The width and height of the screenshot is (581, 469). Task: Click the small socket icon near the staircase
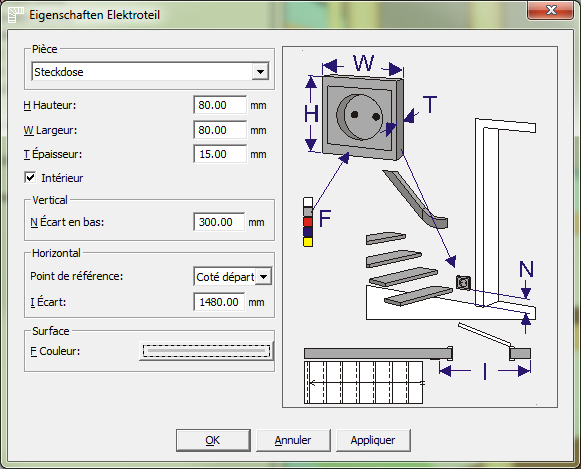pos(463,283)
